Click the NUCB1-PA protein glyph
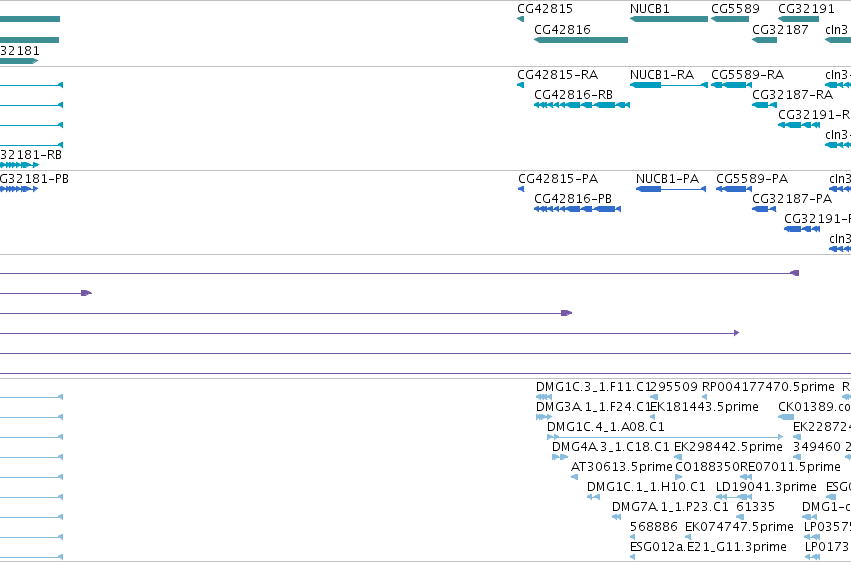The width and height of the screenshot is (851, 562). click(x=671, y=189)
